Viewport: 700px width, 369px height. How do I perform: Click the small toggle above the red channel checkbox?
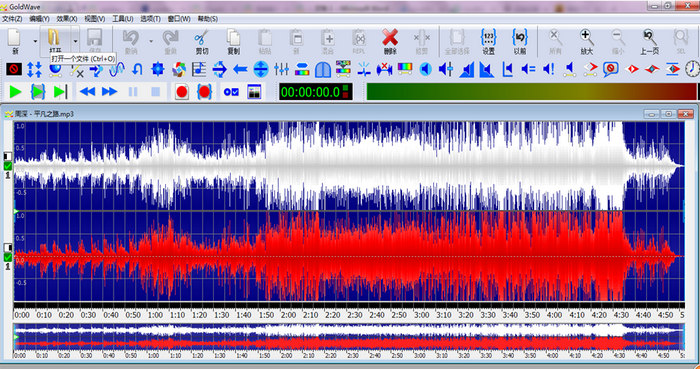pyautogui.click(x=8, y=247)
